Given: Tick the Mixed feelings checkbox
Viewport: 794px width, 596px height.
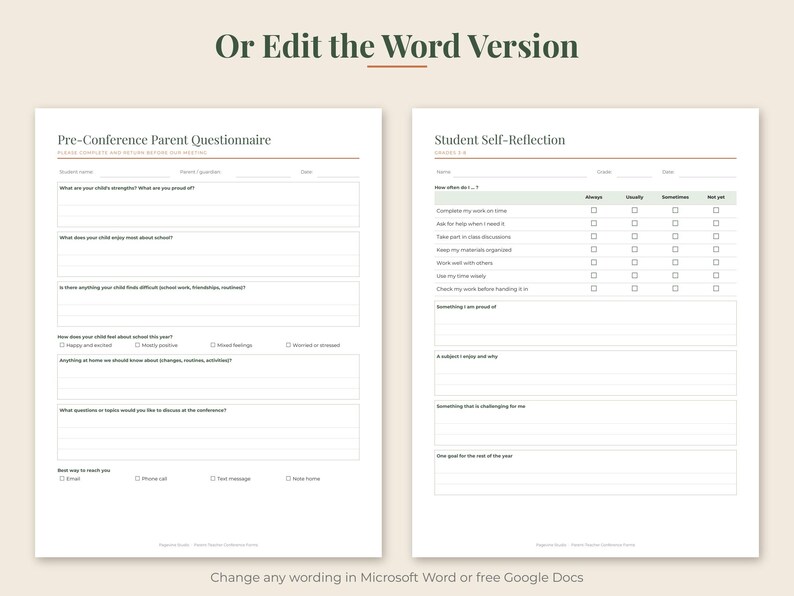Looking at the screenshot, I should (x=213, y=345).
